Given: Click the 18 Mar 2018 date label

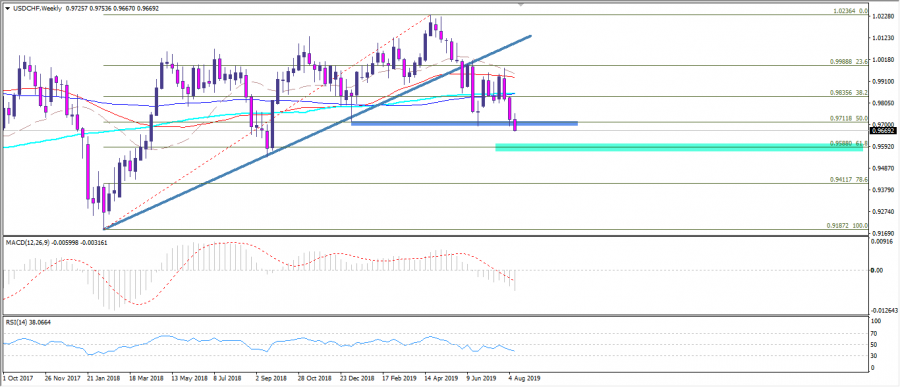Looking at the screenshot, I should [x=146, y=379].
